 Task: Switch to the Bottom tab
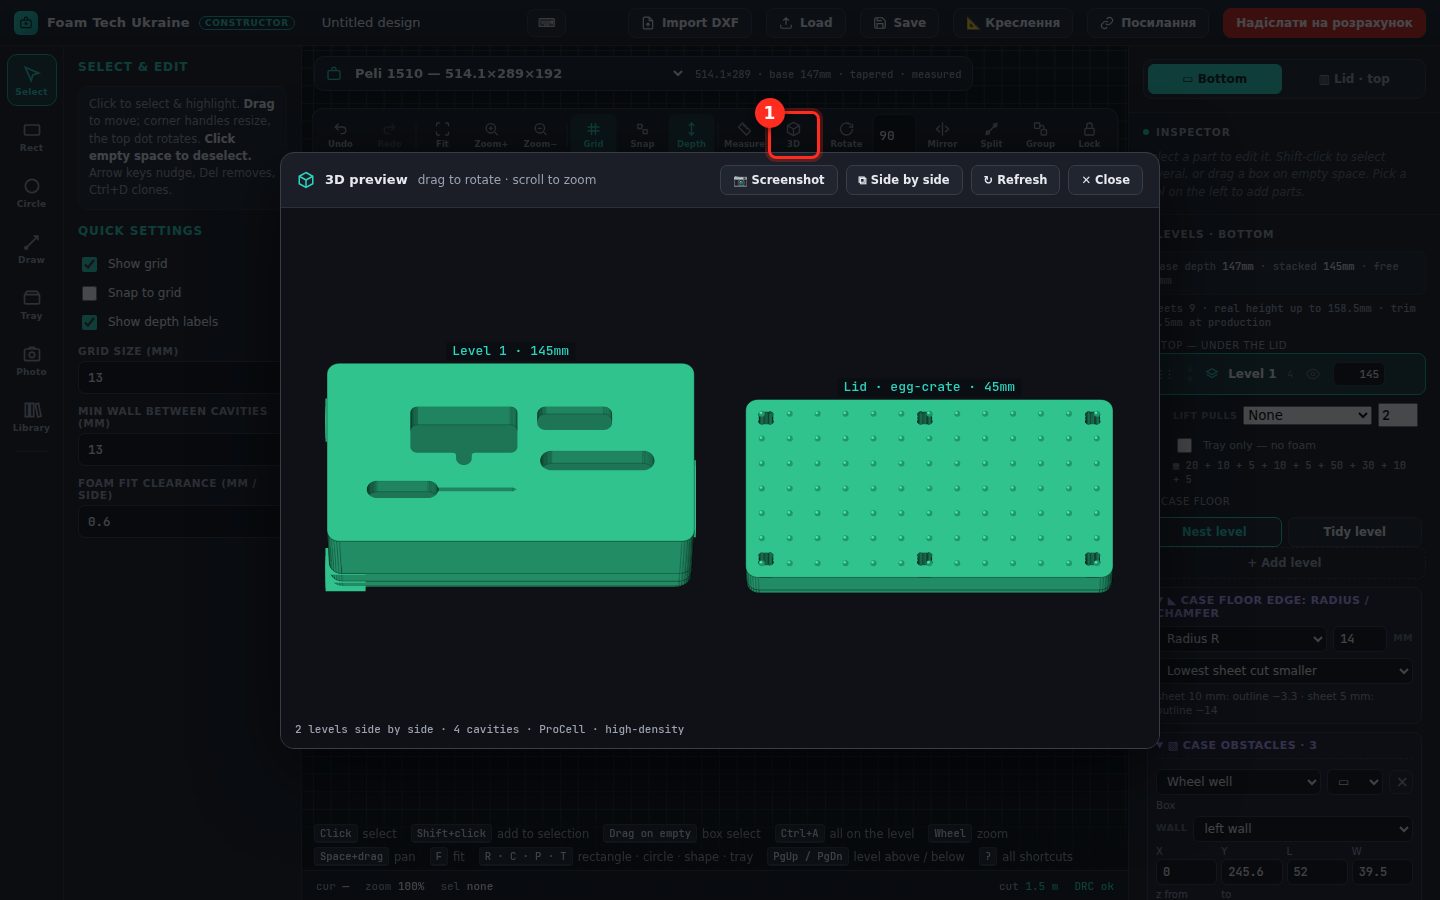pos(1215,79)
